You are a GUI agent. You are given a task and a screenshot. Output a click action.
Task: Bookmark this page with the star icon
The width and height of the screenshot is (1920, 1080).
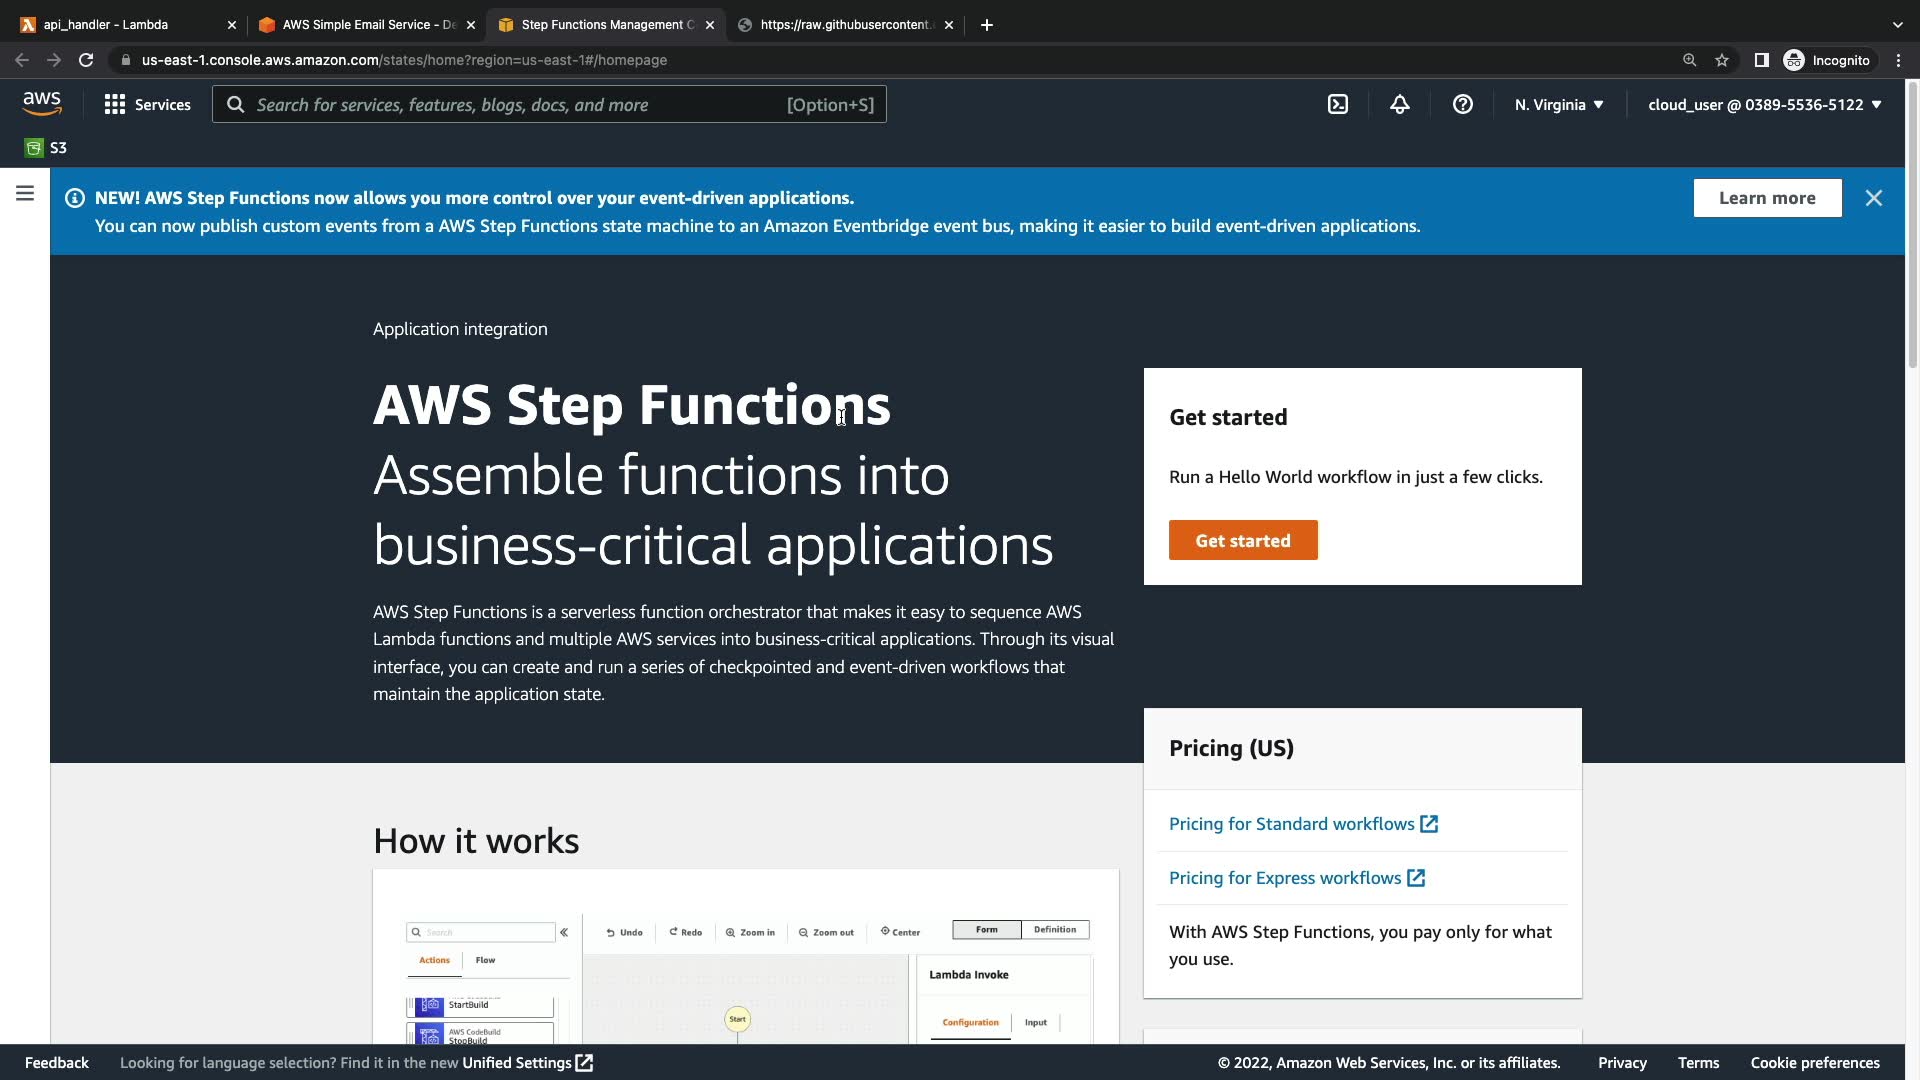[1722, 60]
